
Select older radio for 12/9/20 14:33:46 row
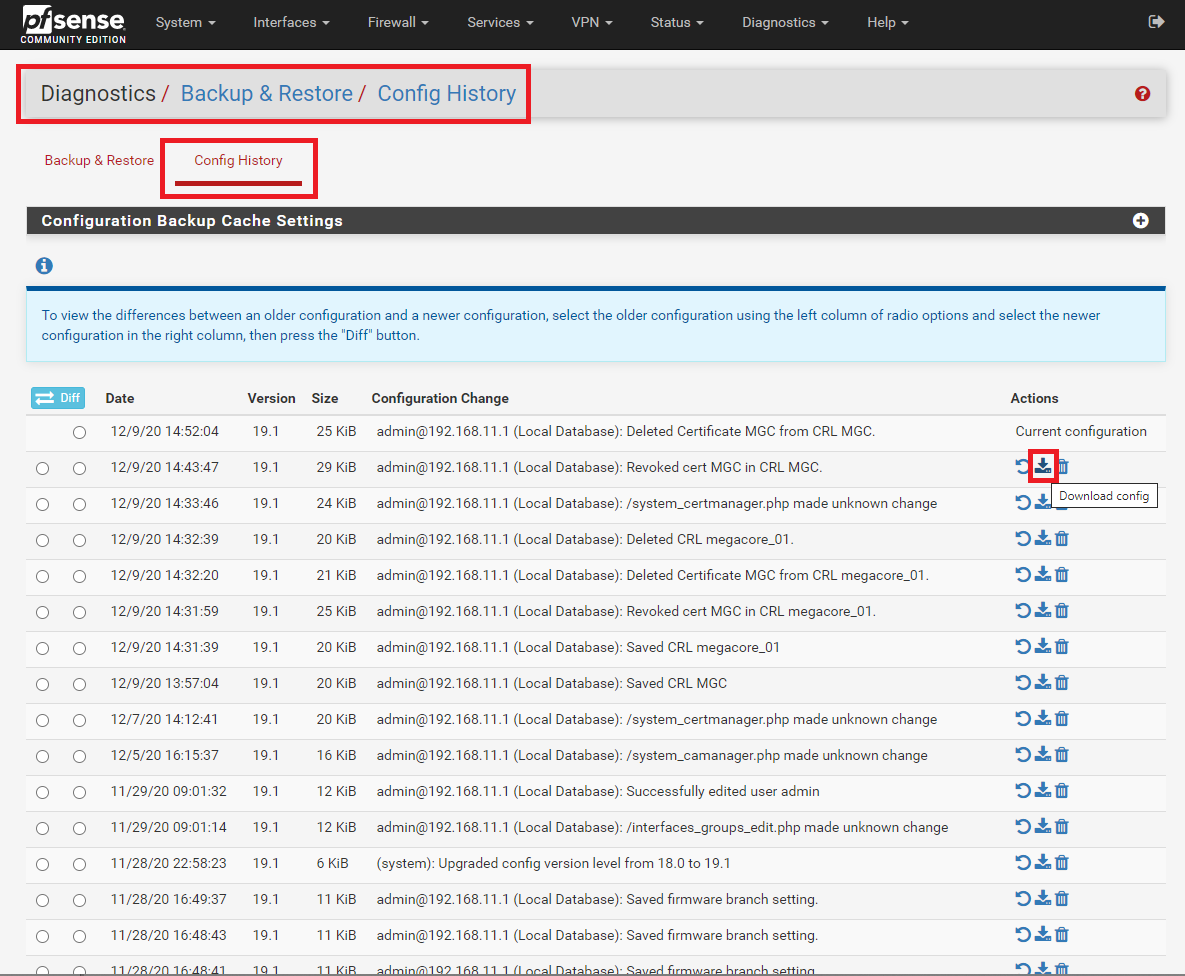tap(42, 504)
